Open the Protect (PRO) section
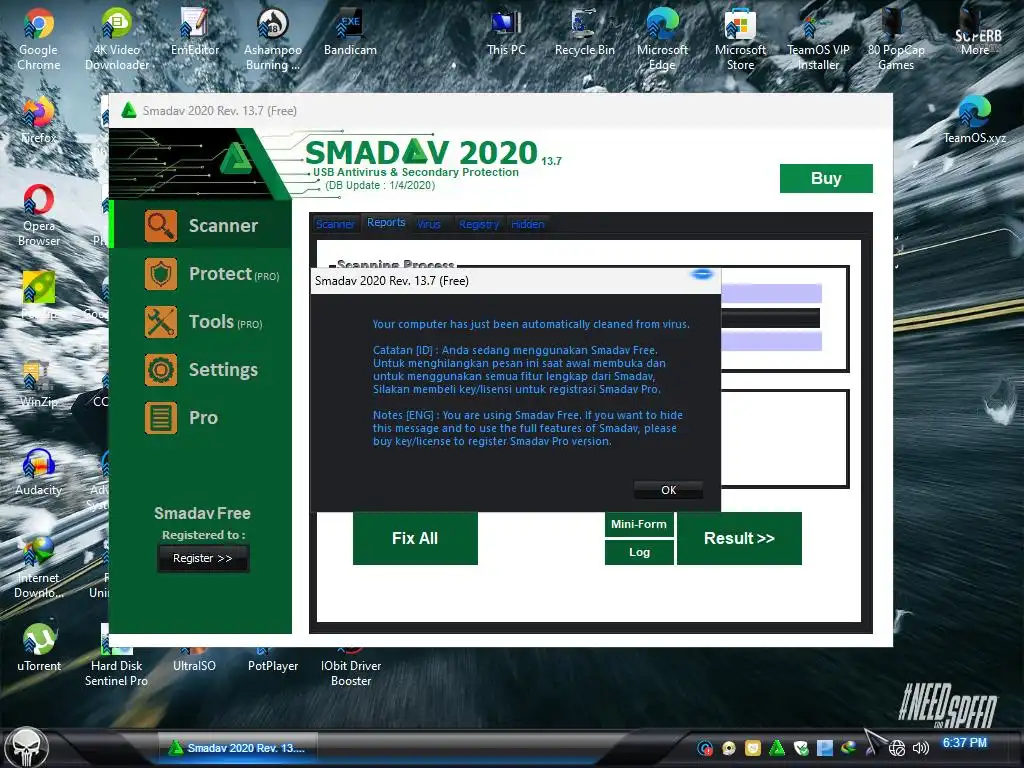The width and height of the screenshot is (1024, 768). point(201,274)
